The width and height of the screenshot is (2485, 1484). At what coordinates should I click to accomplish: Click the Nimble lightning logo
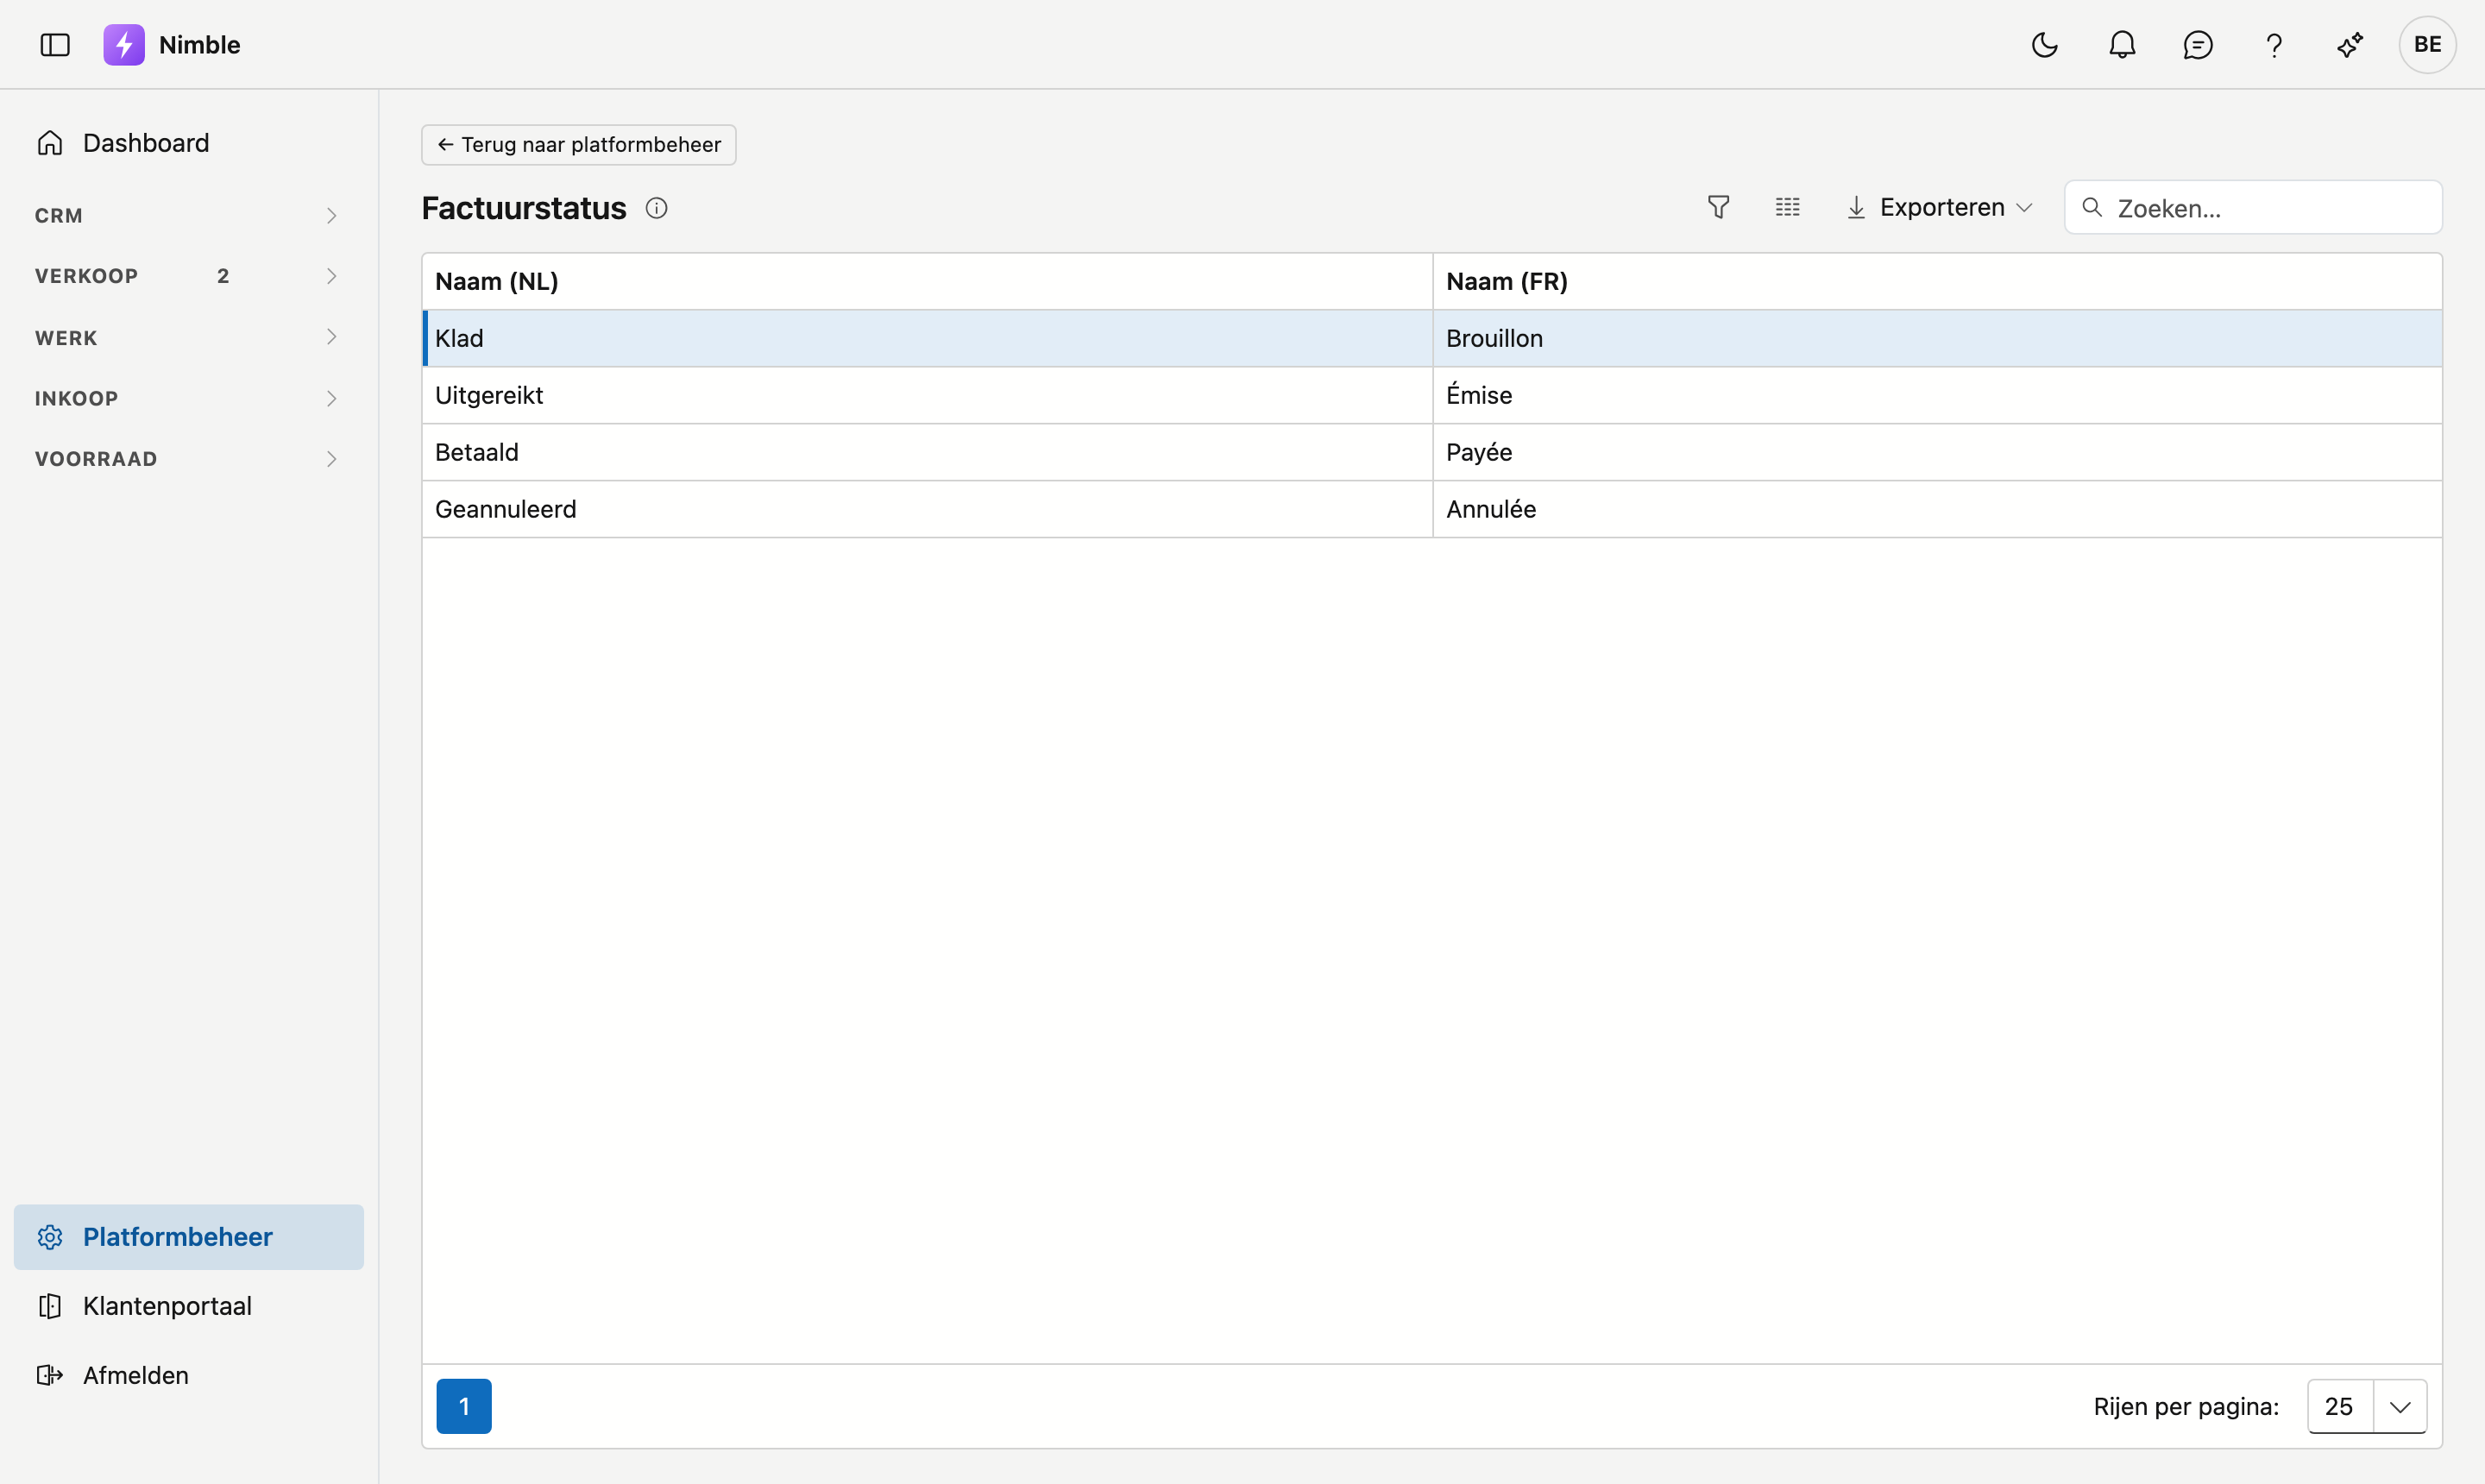pyautogui.click(x=124, y=45)
